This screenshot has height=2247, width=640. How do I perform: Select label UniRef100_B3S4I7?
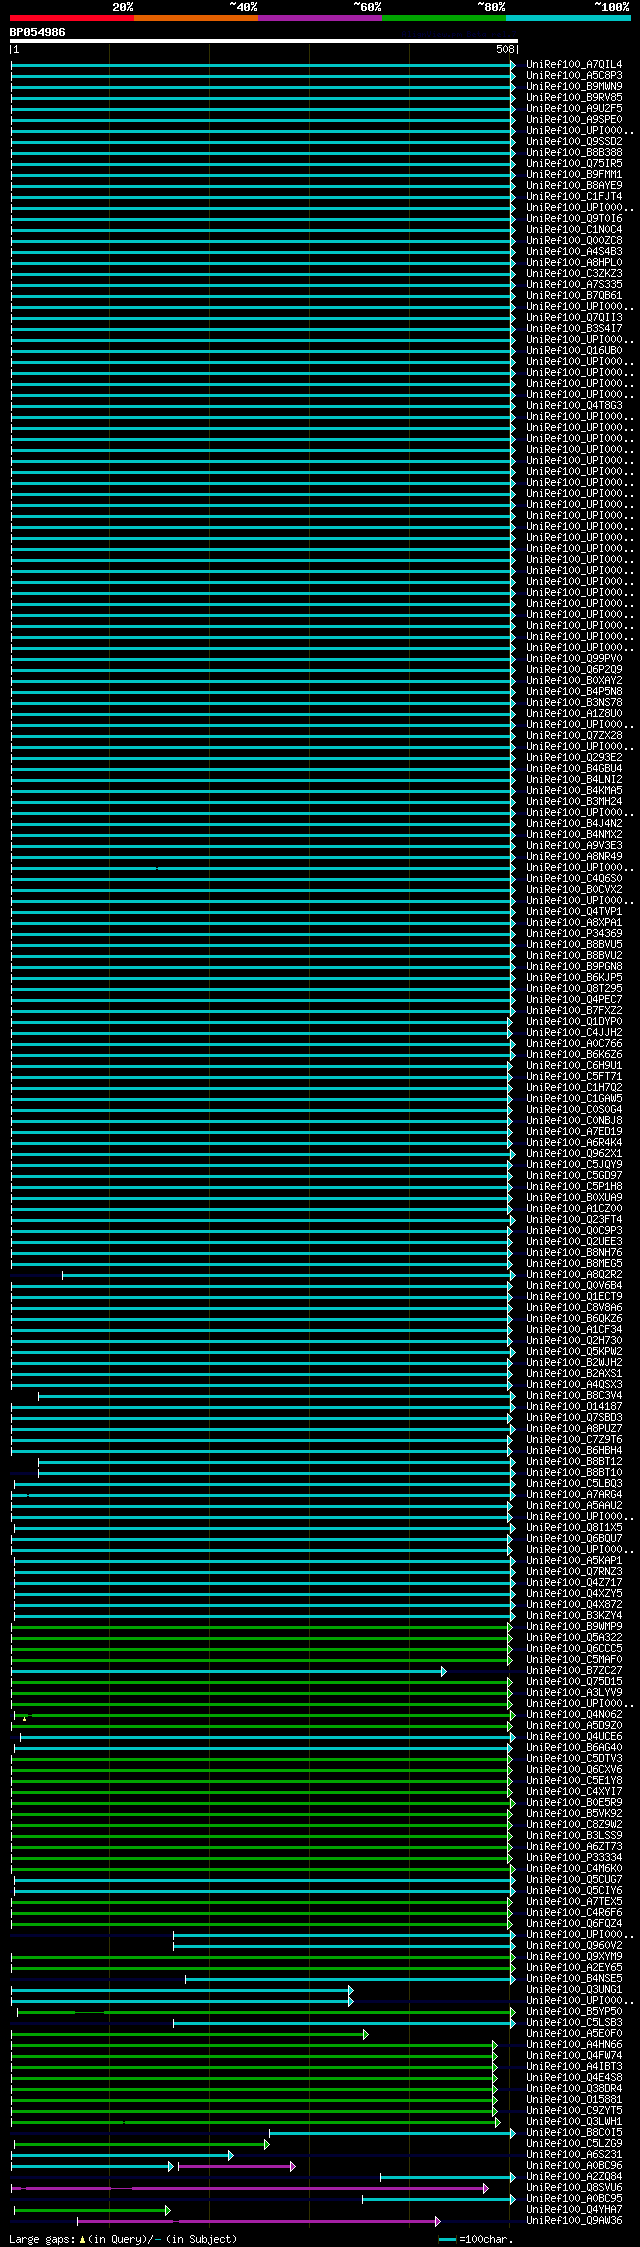point(574,329)
